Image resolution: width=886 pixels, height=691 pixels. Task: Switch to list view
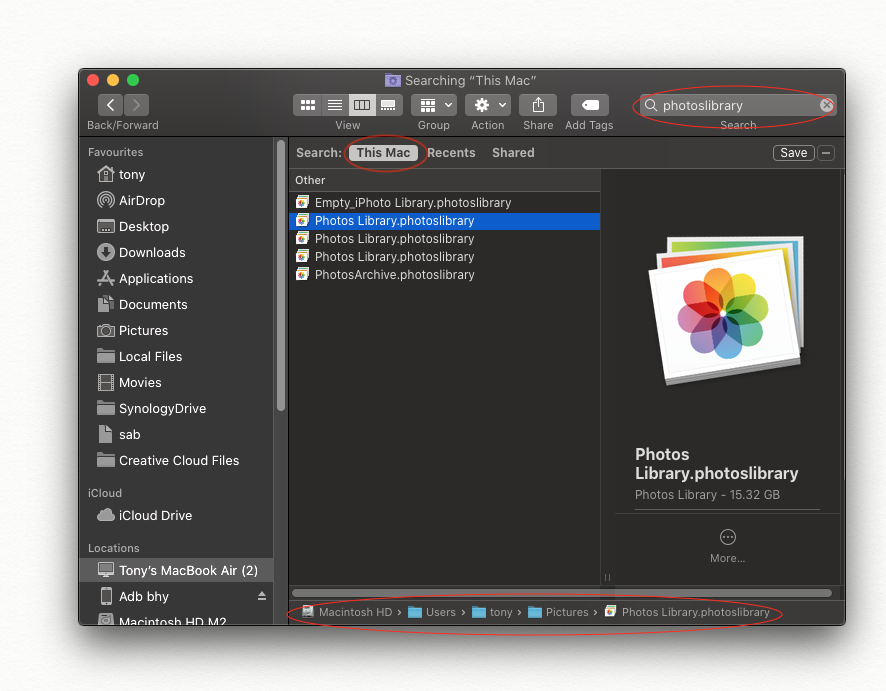[x=335, y=105]
